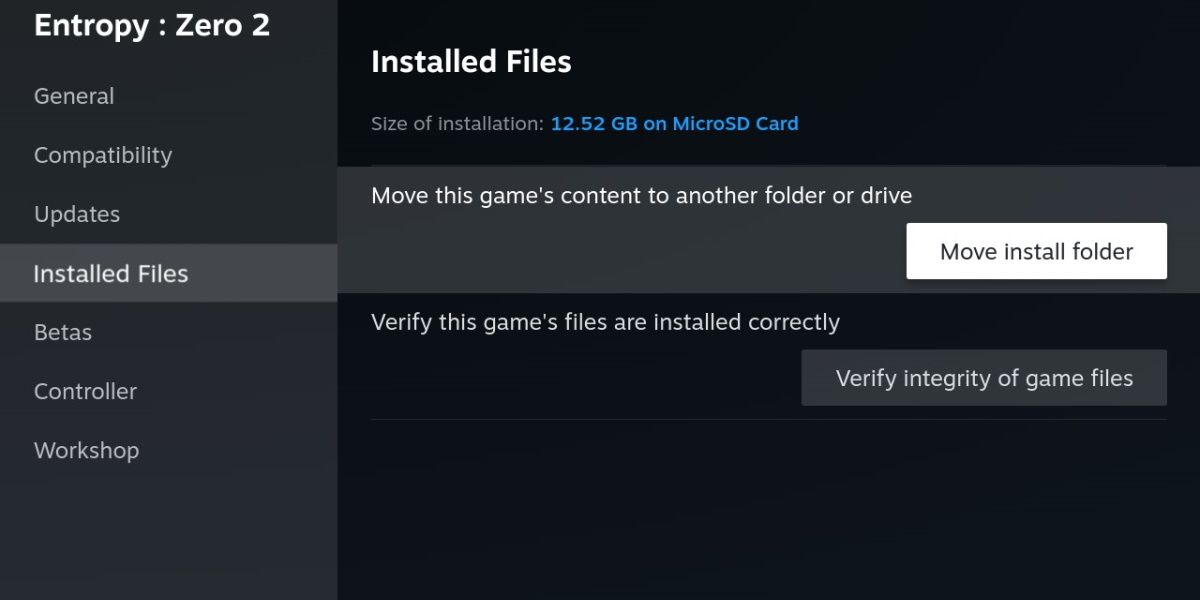Open the Workshop section
This screenshot has width=1200, height=600.
86,450
